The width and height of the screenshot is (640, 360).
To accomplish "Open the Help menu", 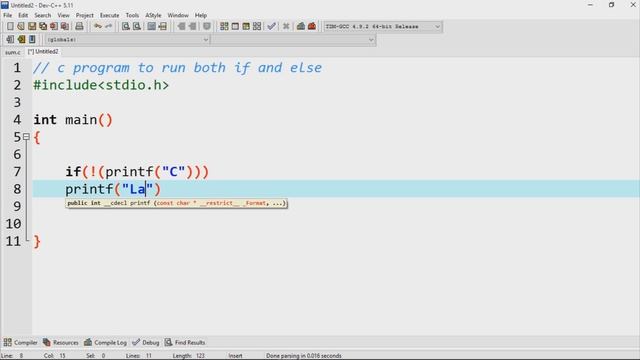I will (201, 15).
